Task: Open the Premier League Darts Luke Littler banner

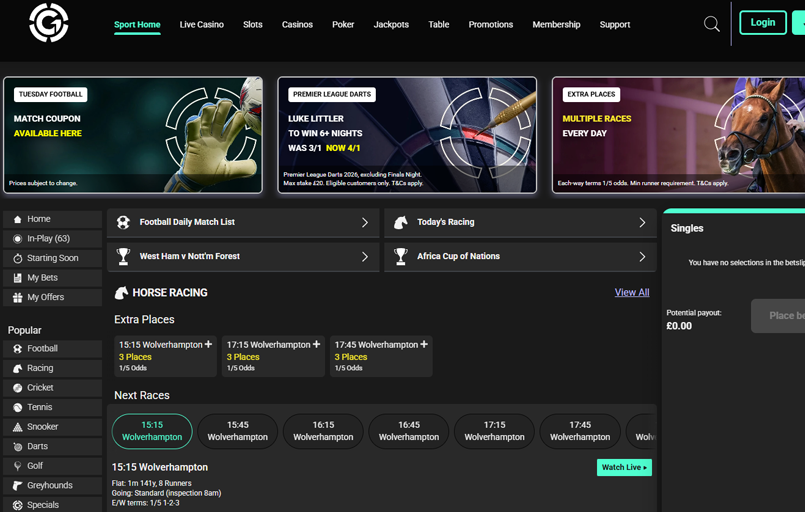Action: [x=407, y=135]
